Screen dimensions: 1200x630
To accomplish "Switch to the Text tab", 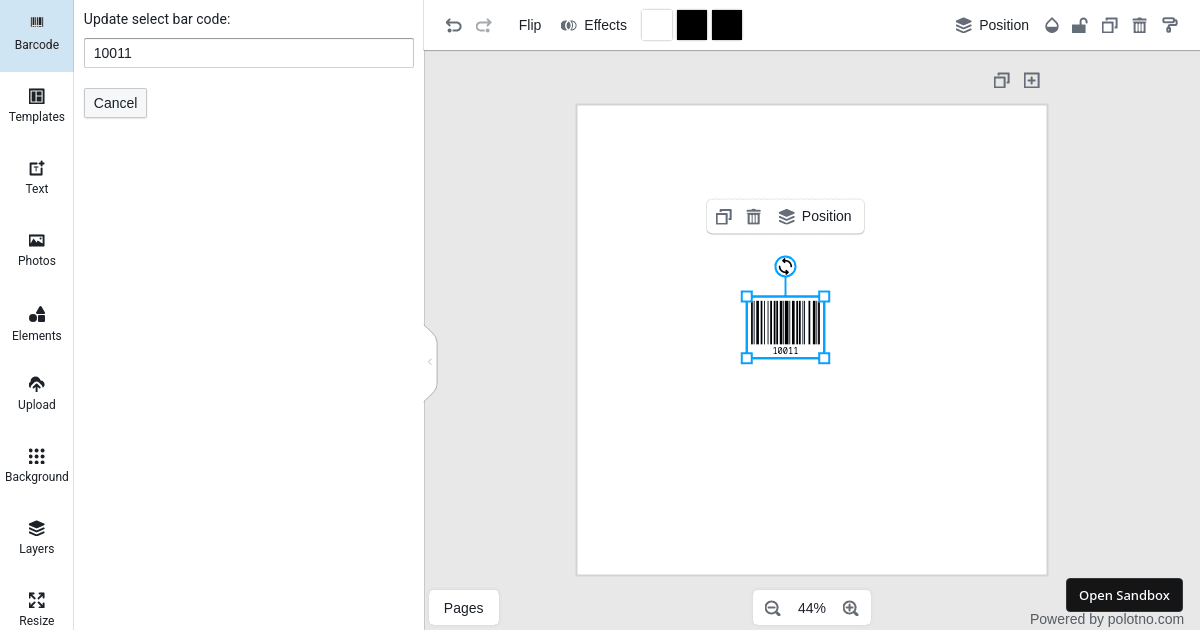I will click(36, 177).
